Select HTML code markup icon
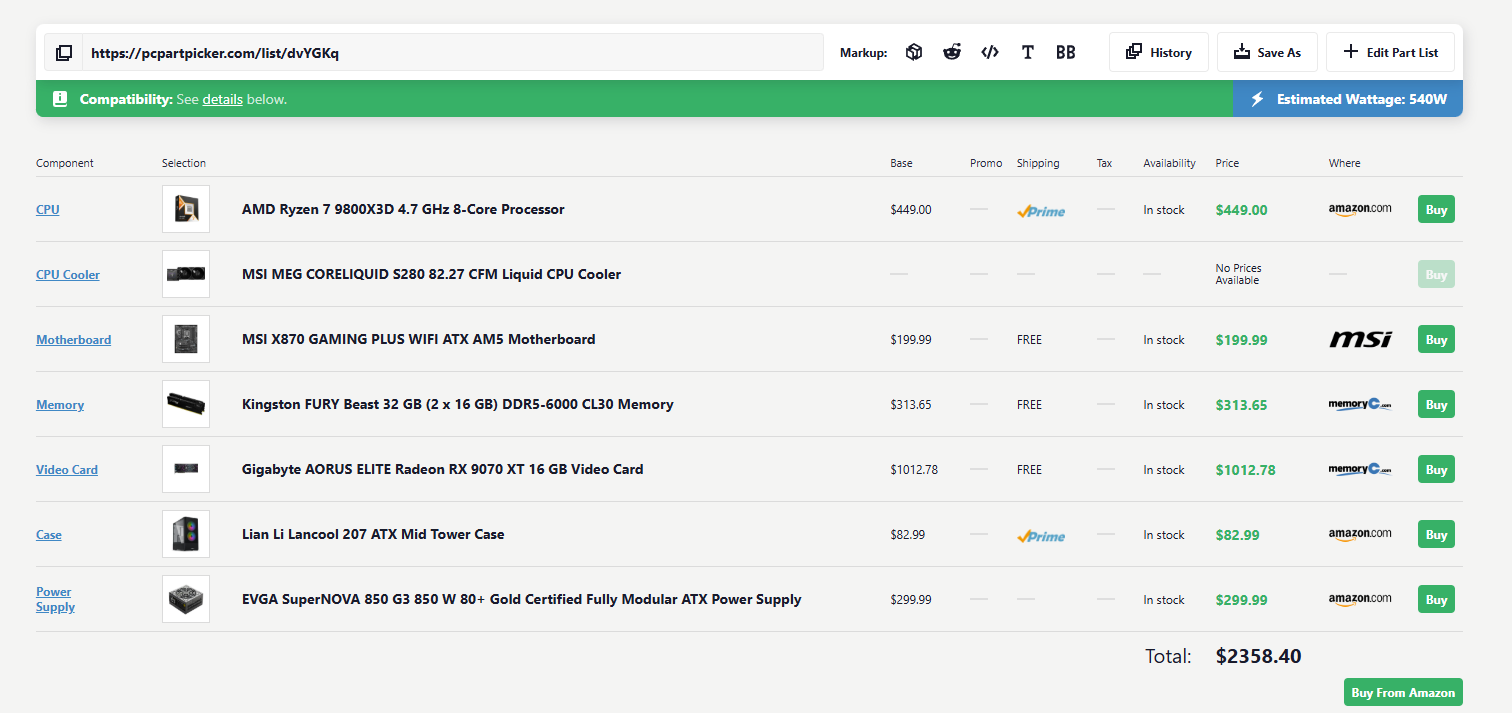The width and height of the screenshot is (1512, 713). click(x=990, y=52)
